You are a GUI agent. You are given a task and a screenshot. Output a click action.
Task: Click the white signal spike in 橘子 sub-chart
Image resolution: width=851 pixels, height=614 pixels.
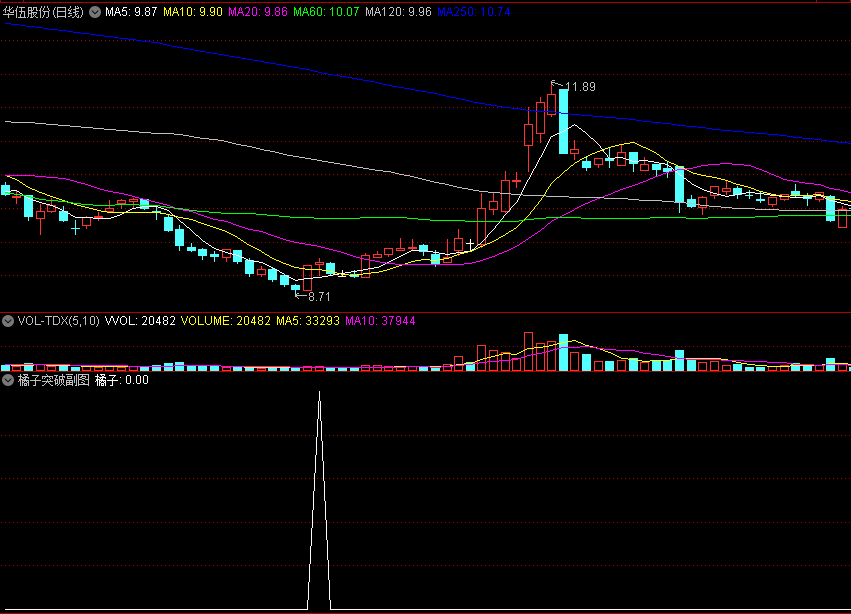[x=319, y=499]
